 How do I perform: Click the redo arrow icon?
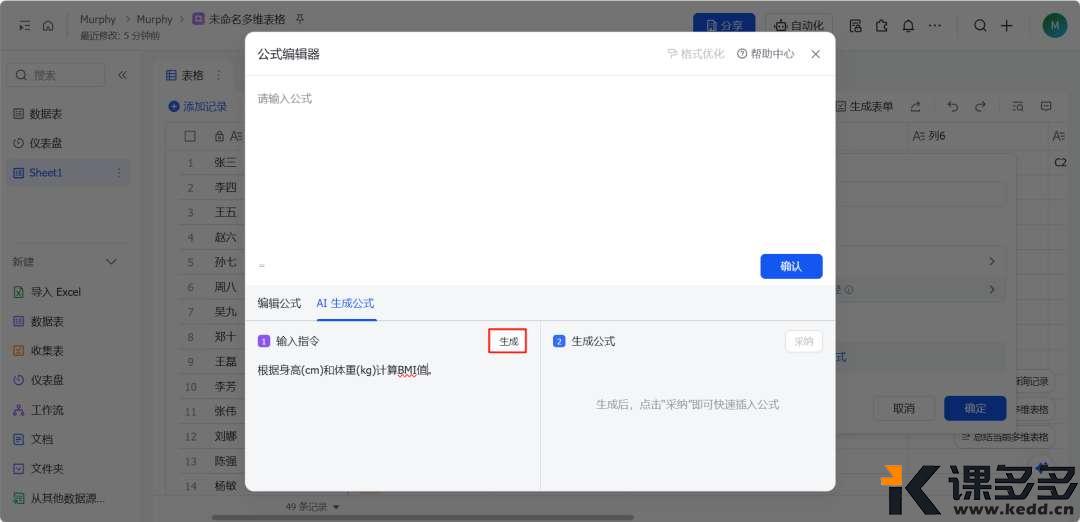(980, 106)
